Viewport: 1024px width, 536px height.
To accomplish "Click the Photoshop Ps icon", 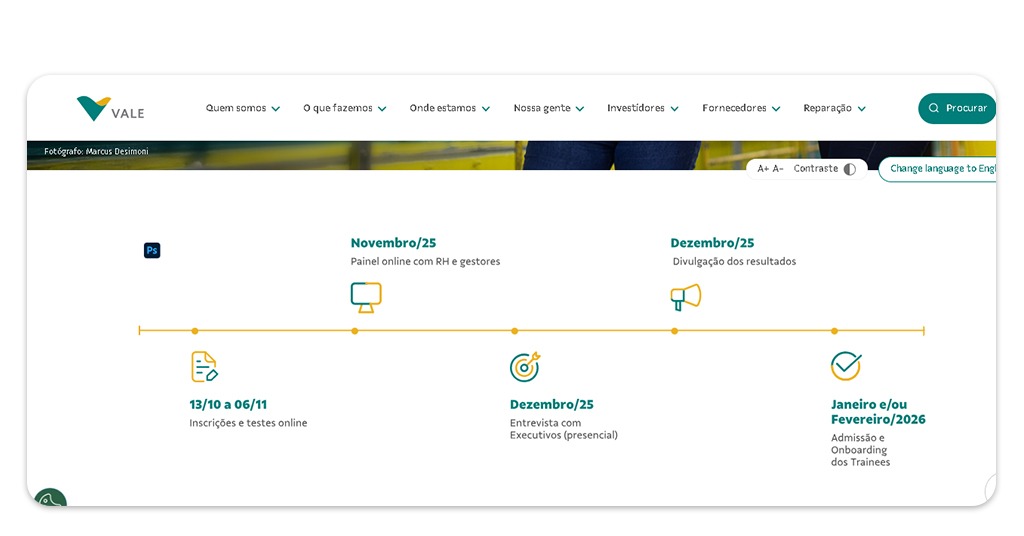I will pyautogui.click(x=152, y=250).
